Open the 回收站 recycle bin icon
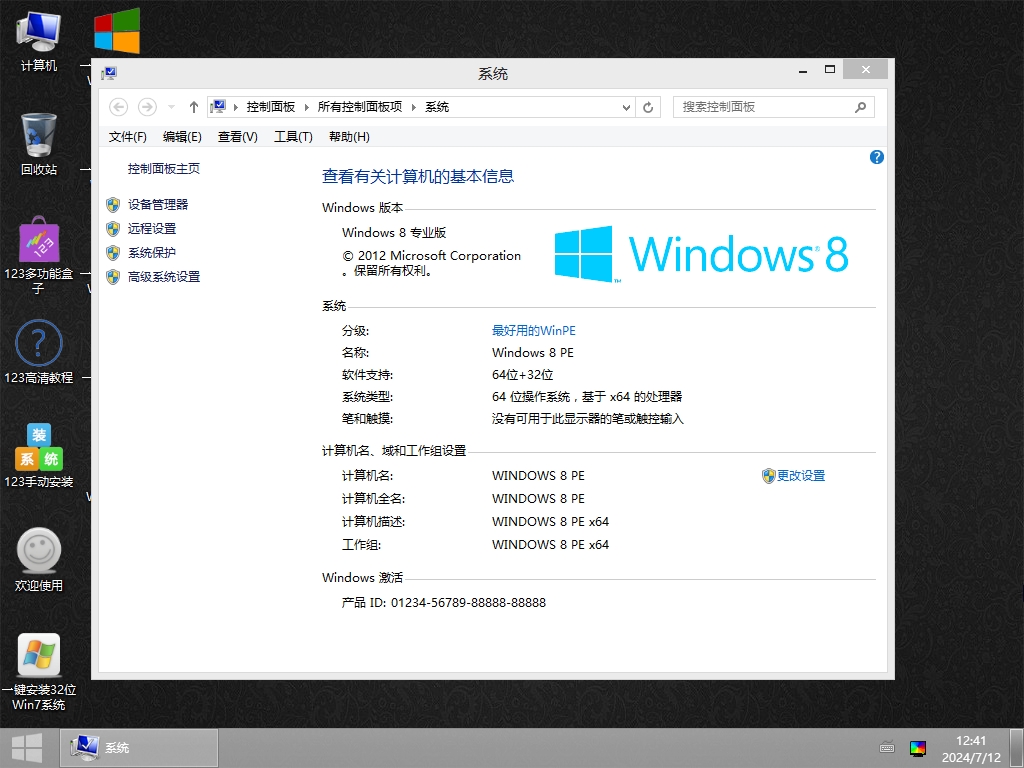Screen dimensions: 1024x768 (x=39, y=144)
